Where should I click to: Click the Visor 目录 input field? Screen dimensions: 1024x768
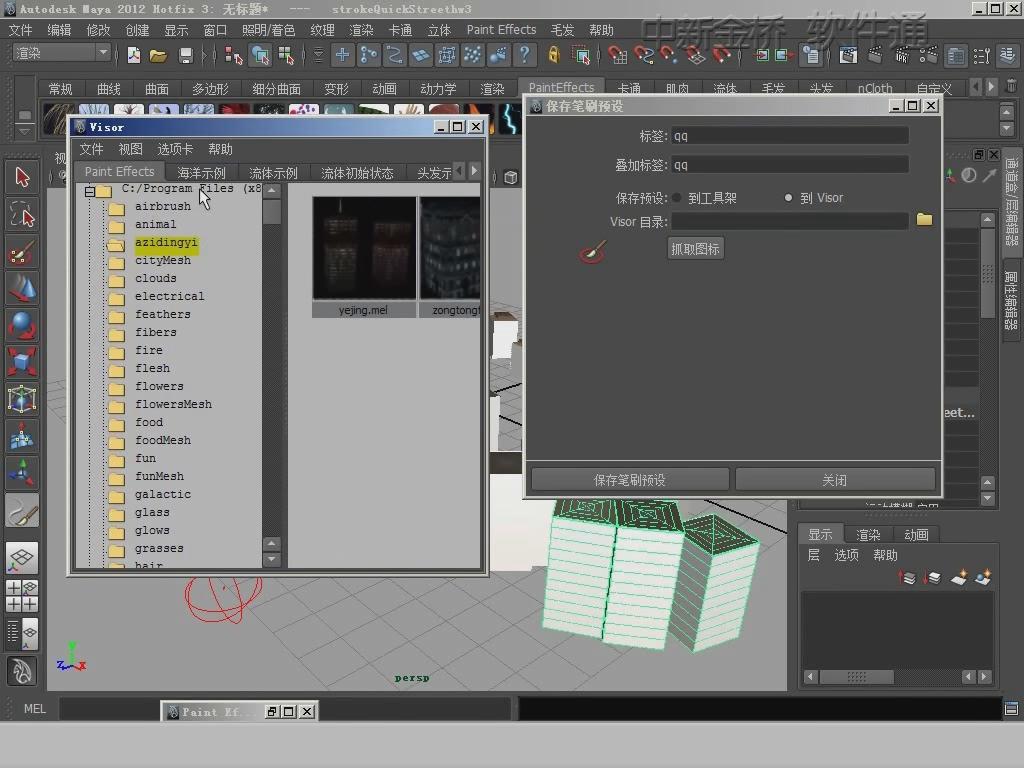(x=790, y=221)
